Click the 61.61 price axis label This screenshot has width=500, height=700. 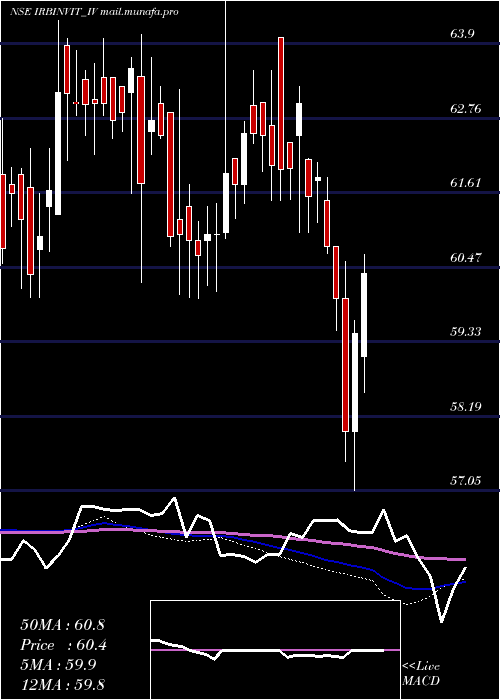[466, 183]
